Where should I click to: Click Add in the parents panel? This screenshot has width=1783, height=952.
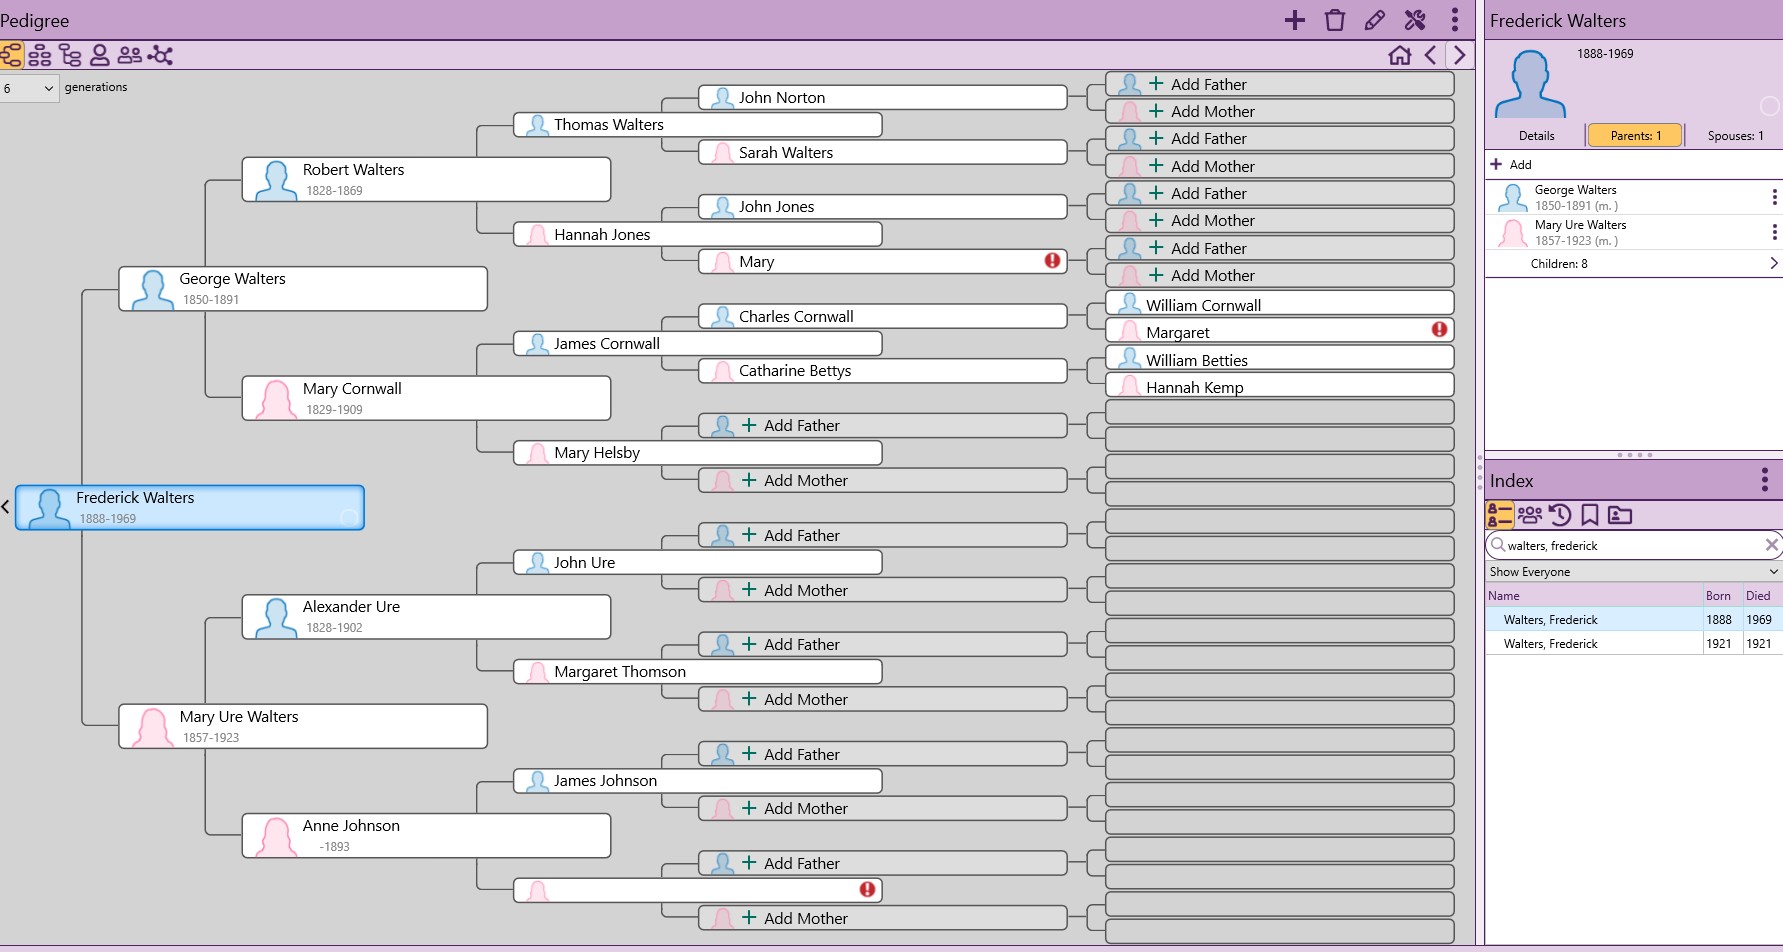coord(1511,164)
